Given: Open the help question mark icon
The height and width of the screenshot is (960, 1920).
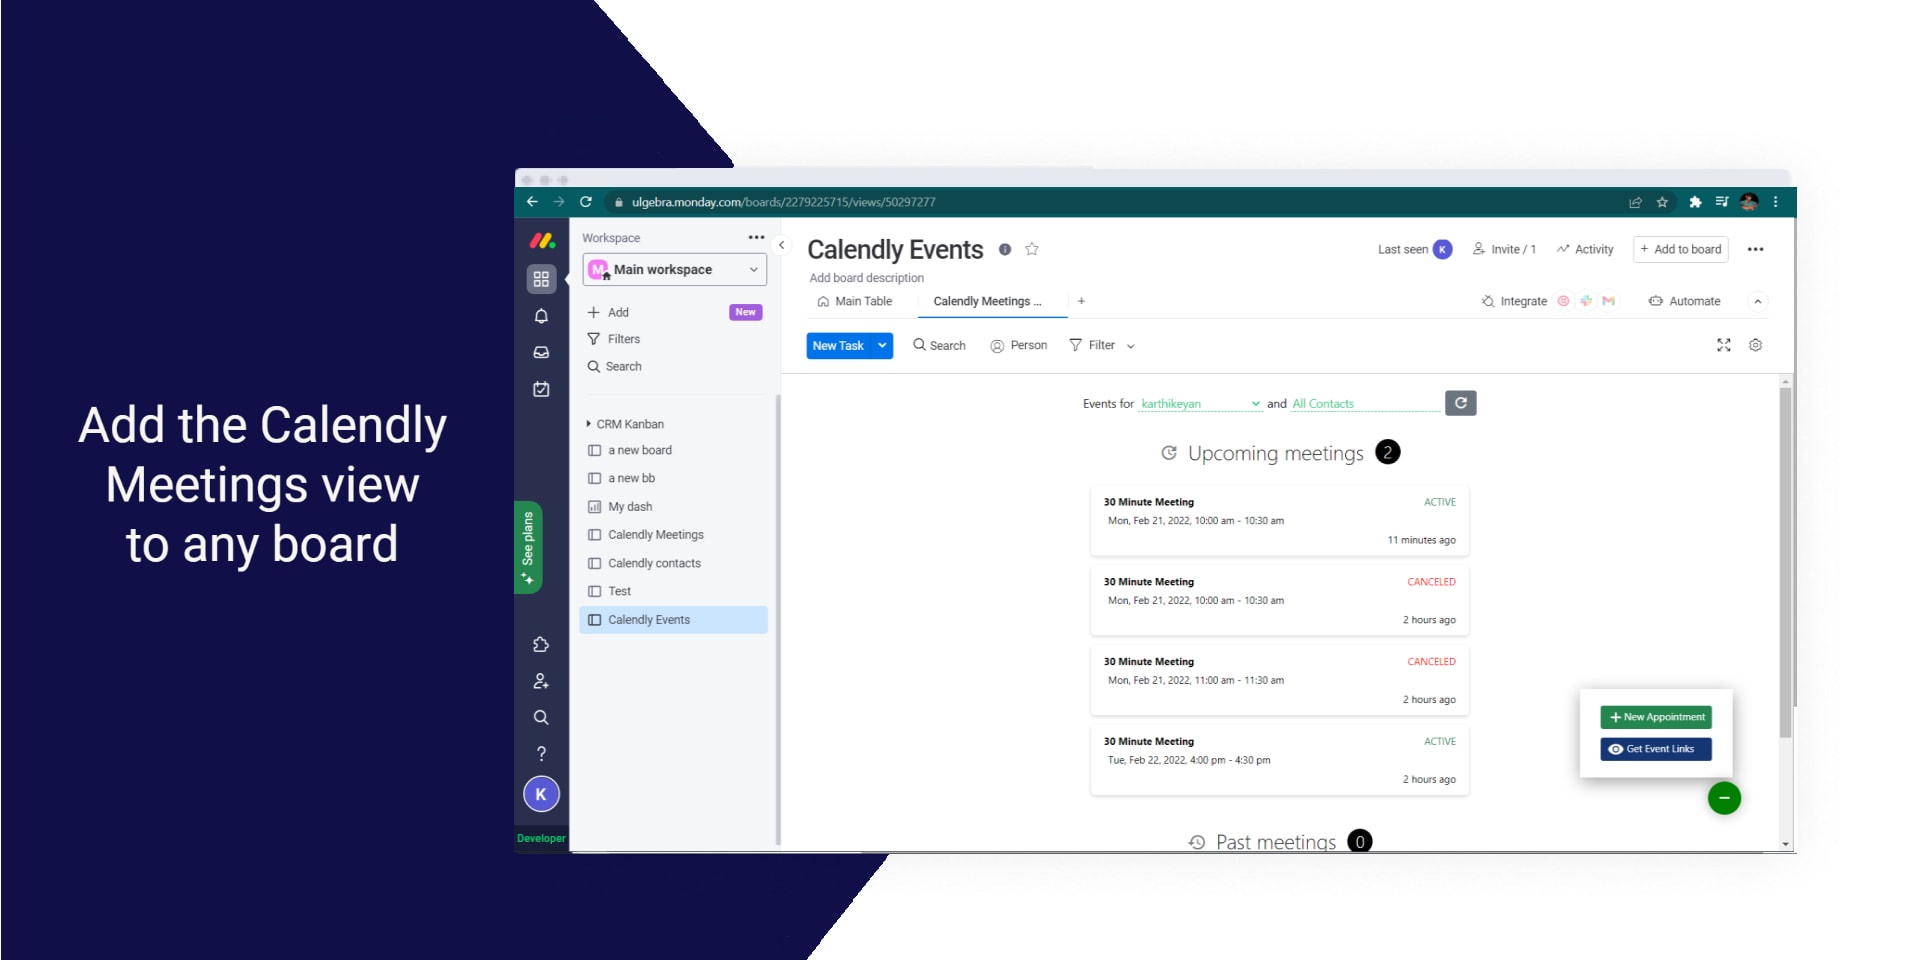Looking at the screenshot, I should point(541,753).
